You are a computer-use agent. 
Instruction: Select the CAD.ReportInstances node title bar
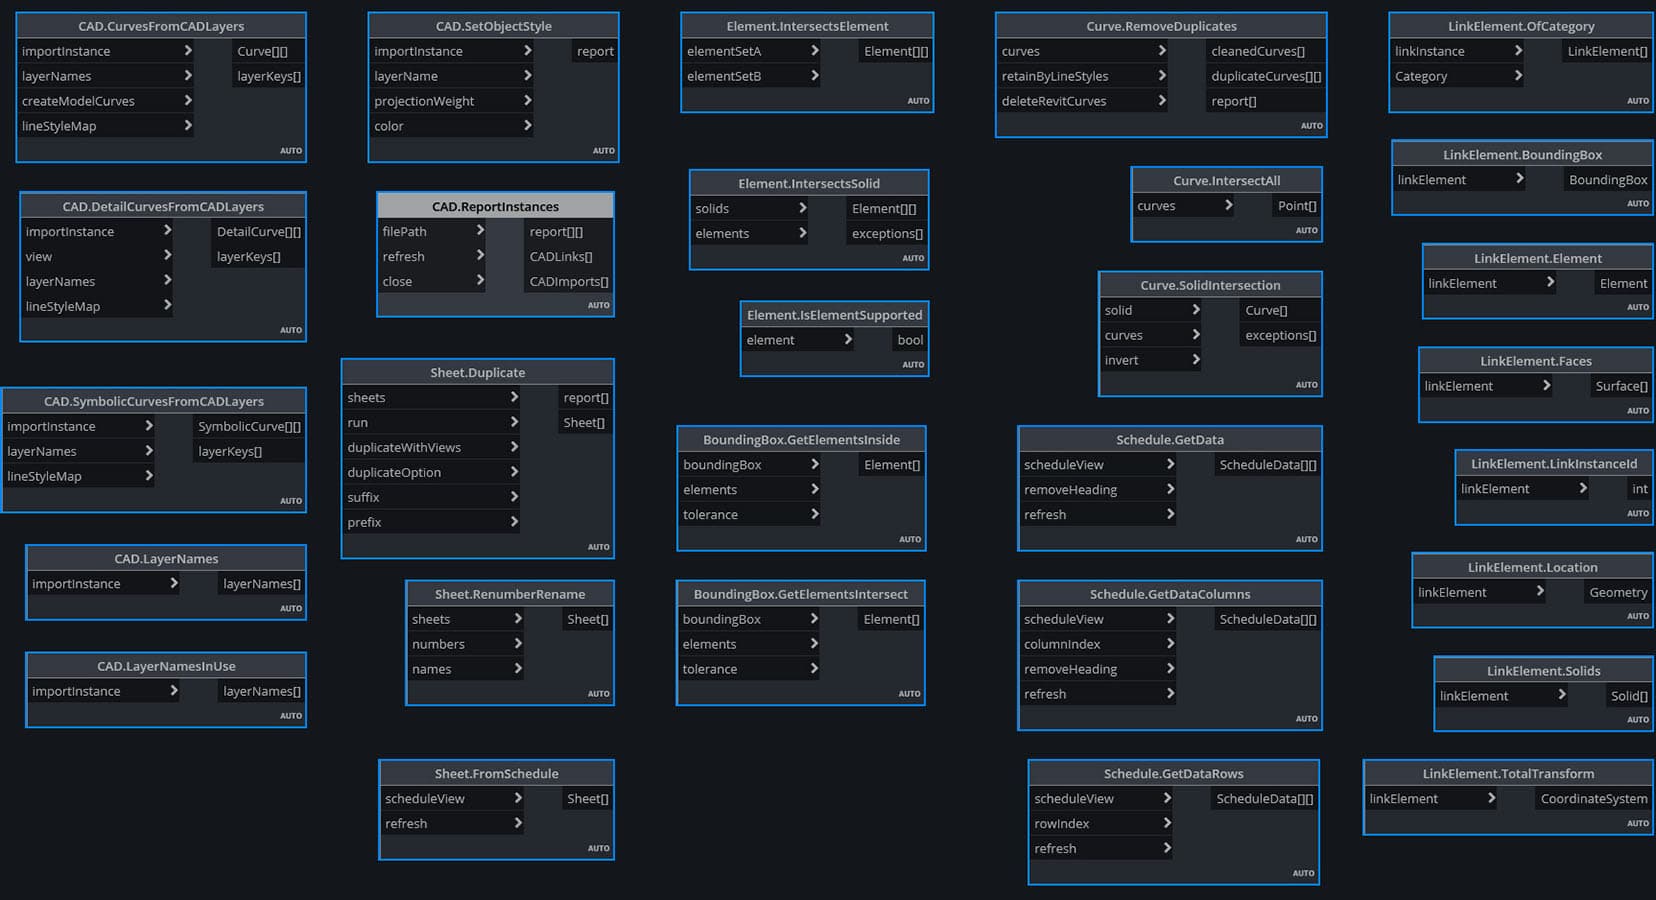(494, 205)
